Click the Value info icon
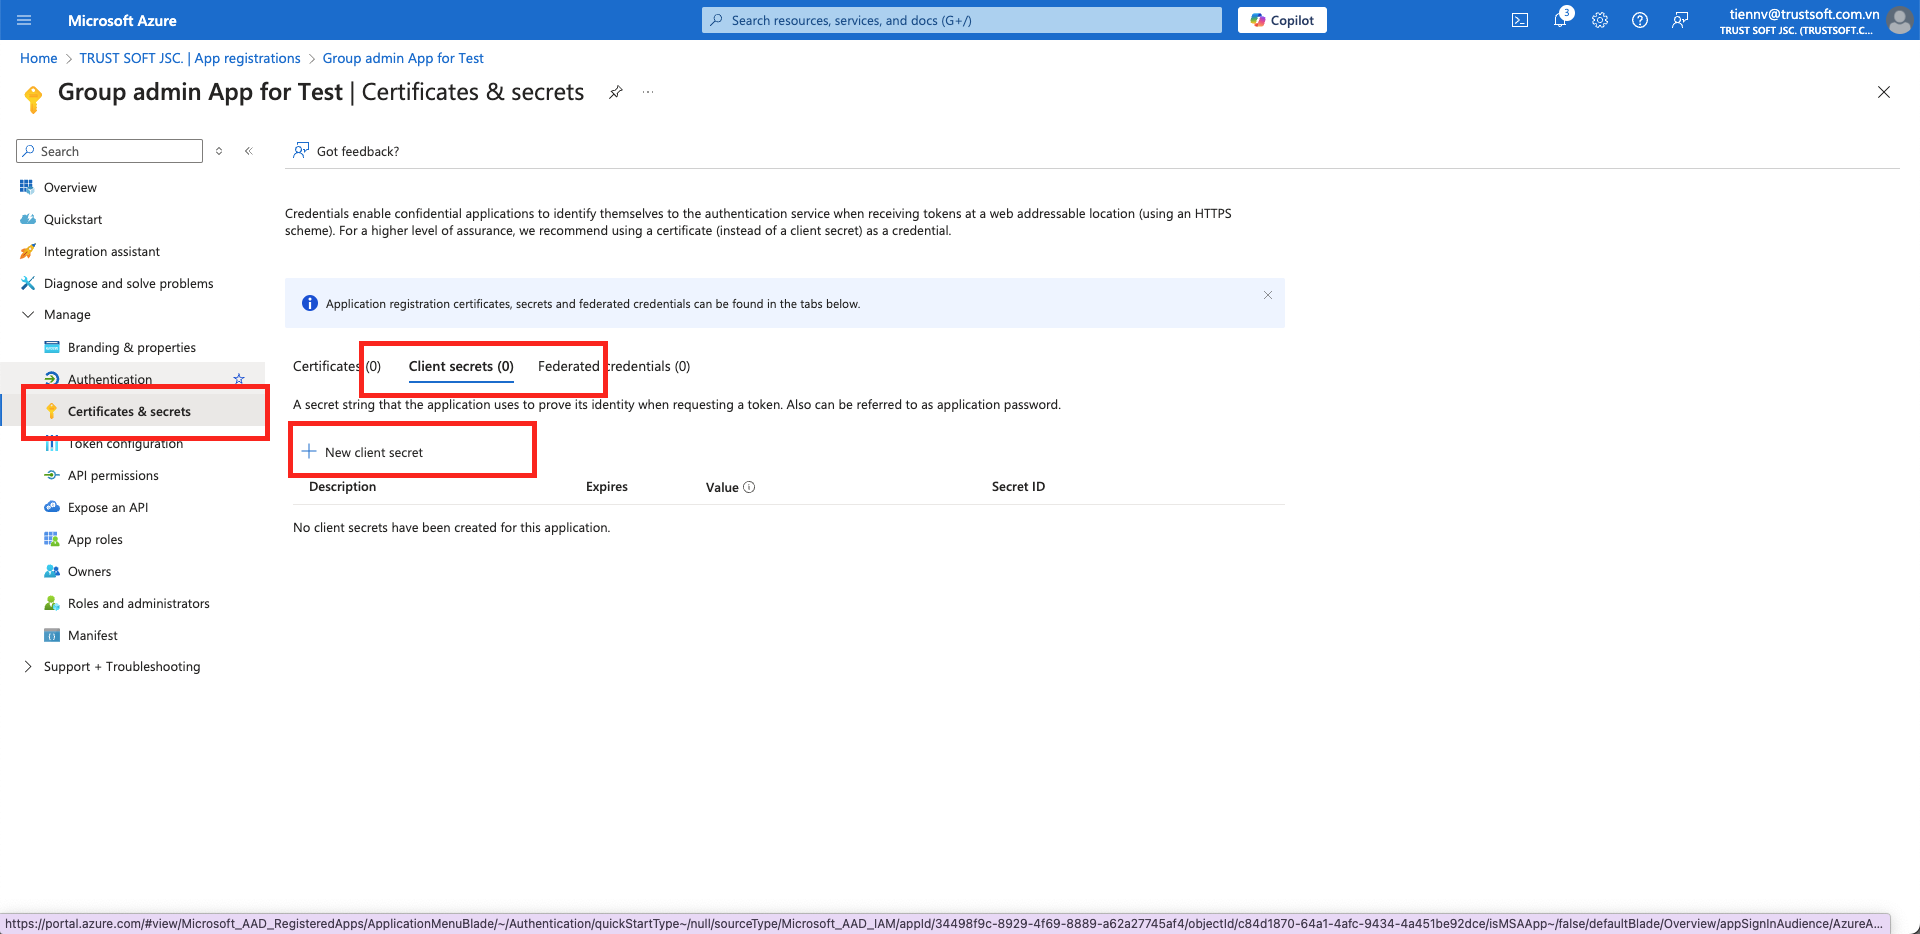The width and height of the screenshot is (1920, 934). (x=749, y=487)
